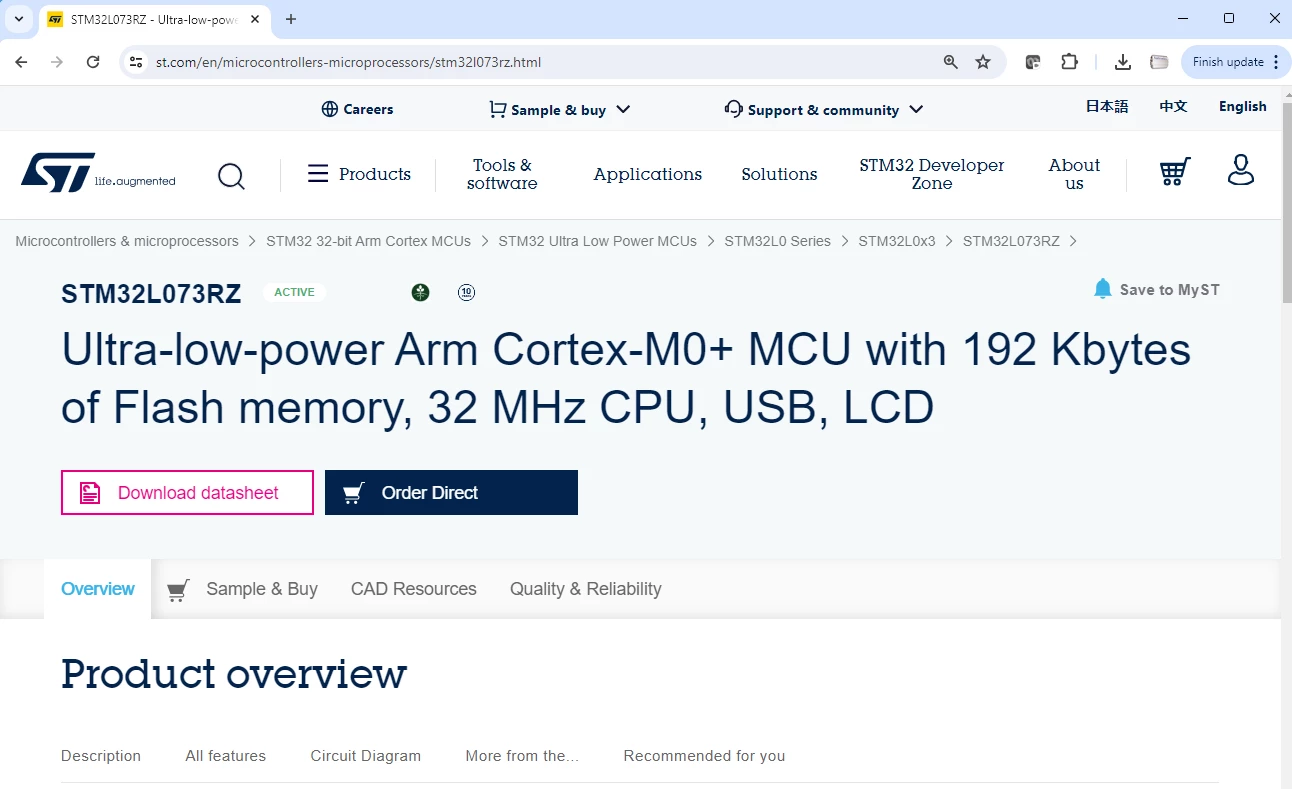The width and height of the screenshot is (1292, 789).
Task: Open the user account profile icon
Action: 1241,169
